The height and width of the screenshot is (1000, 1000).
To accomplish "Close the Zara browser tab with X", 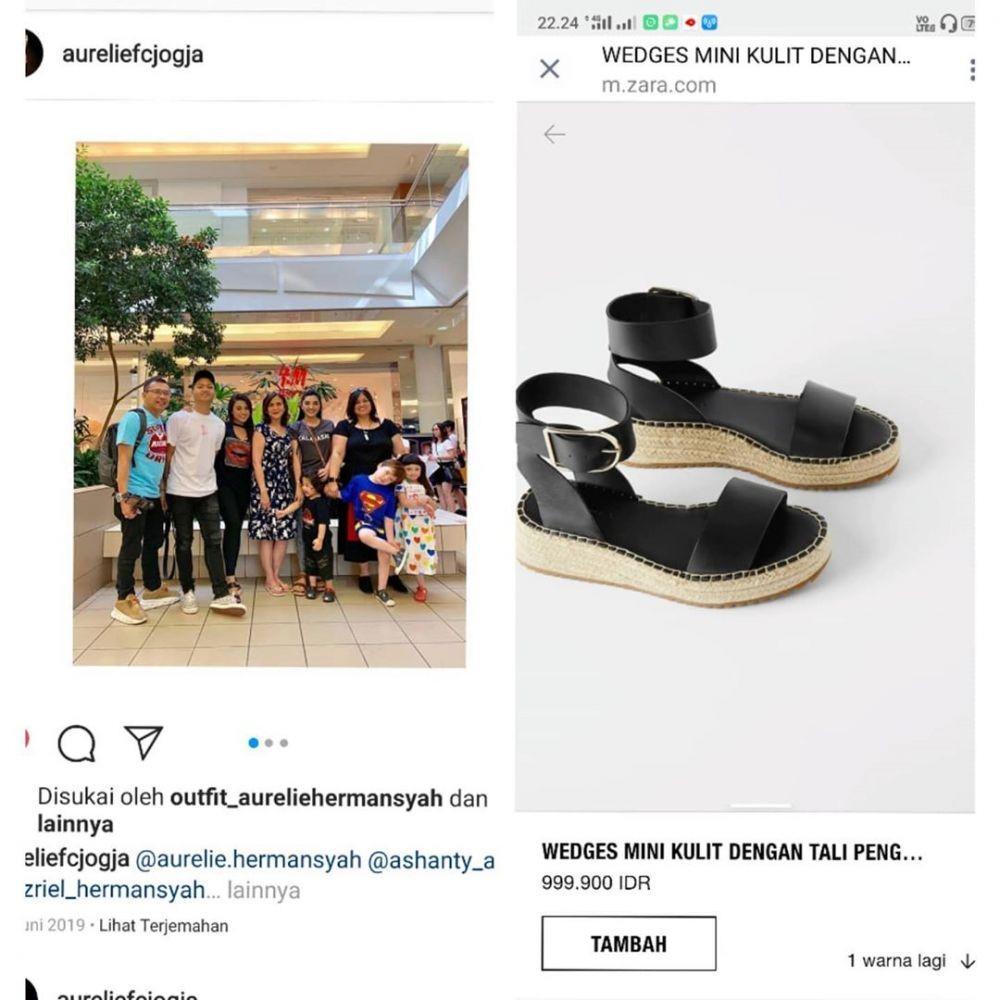I will click(549, 68).
